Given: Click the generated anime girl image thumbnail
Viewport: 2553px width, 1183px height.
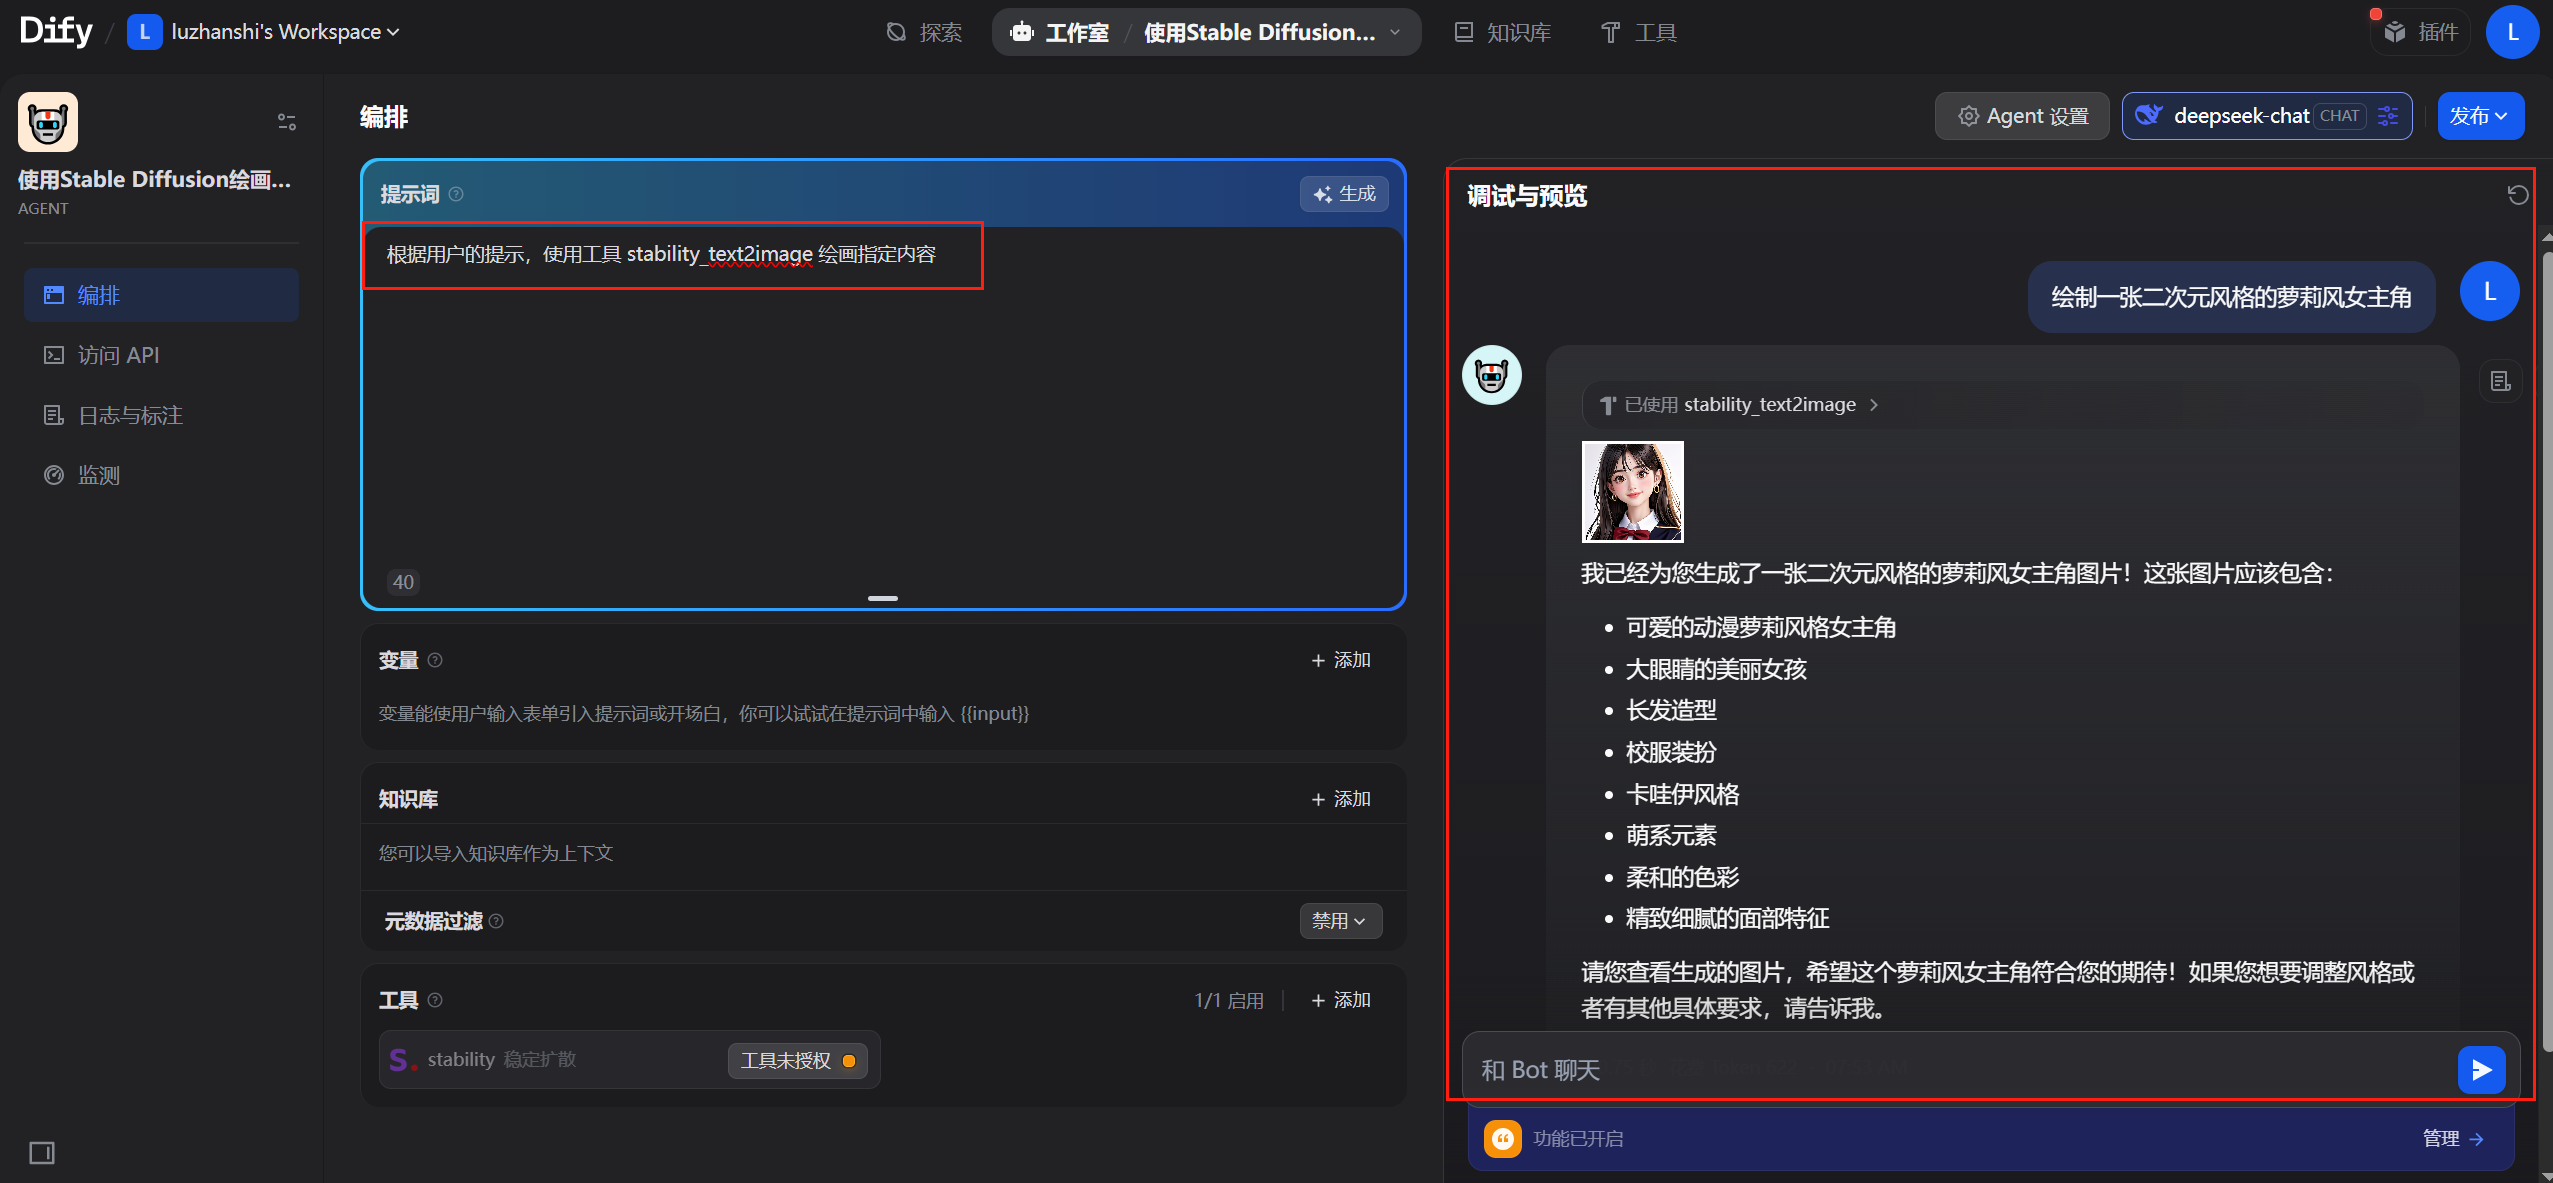Looking at the screenshot, I should 1632,492.
